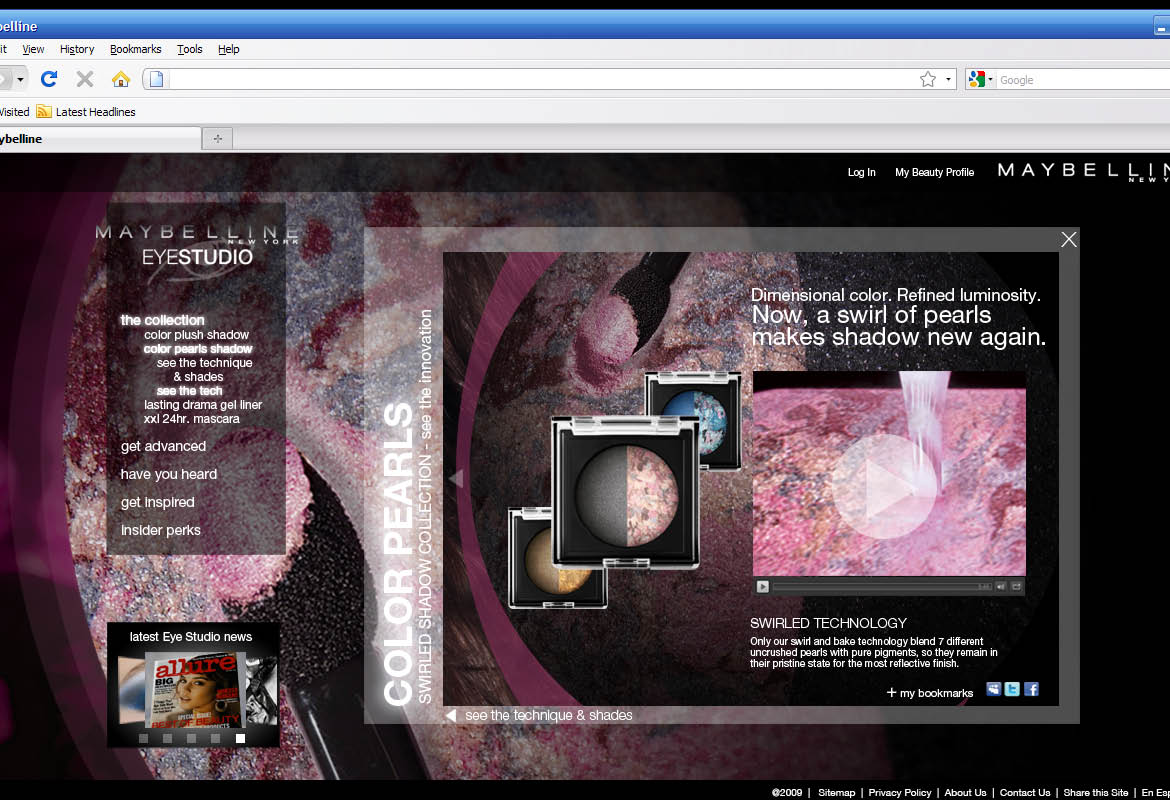Open the Allure magazine news thumbnail
The width and height of the screenshot is (1170, 800).
click(194, 689)
